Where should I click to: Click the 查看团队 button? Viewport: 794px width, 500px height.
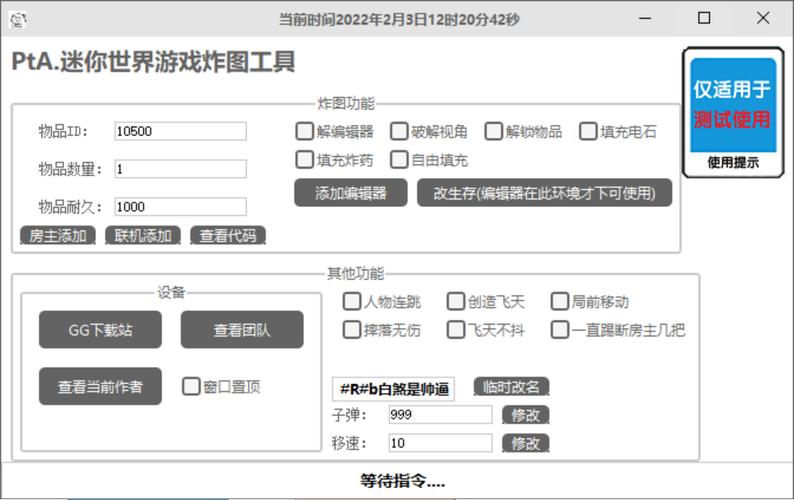tap(242, 330)
